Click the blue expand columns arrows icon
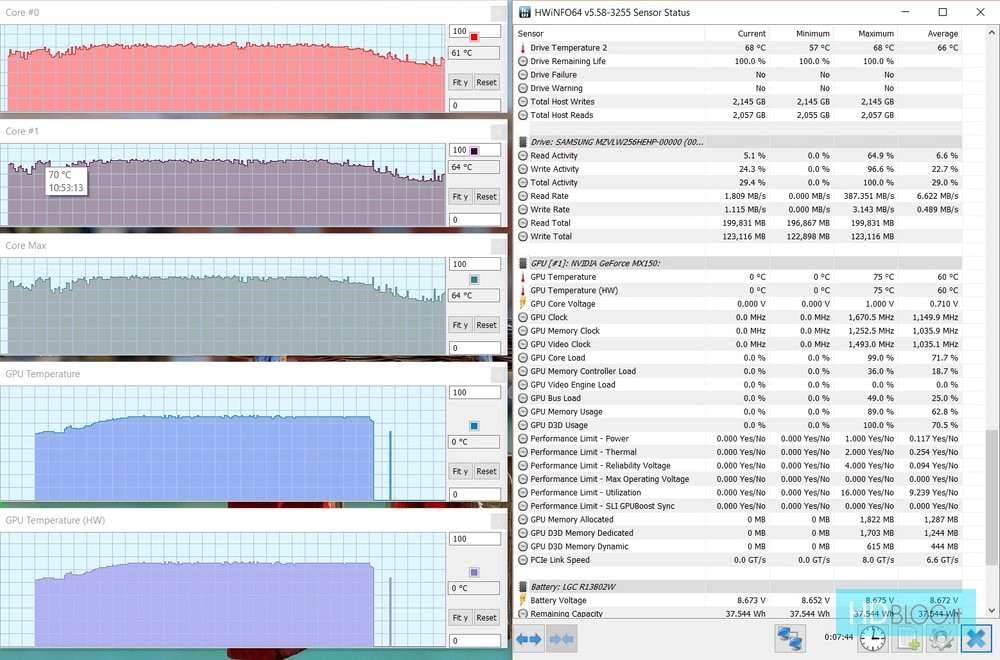 coord(529,638)
